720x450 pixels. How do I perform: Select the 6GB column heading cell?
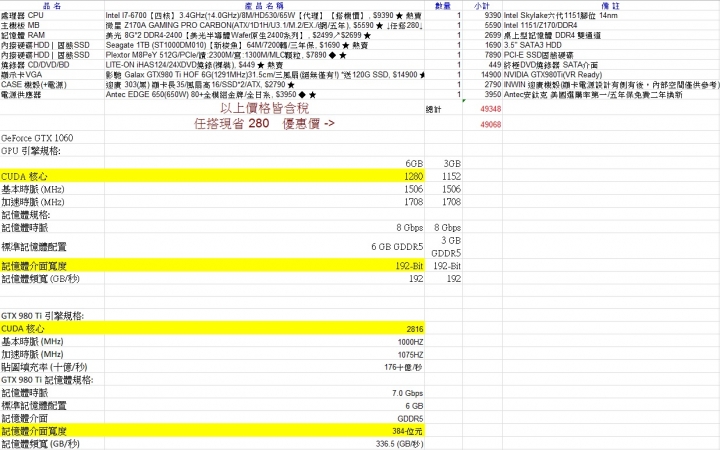point(264,163)
